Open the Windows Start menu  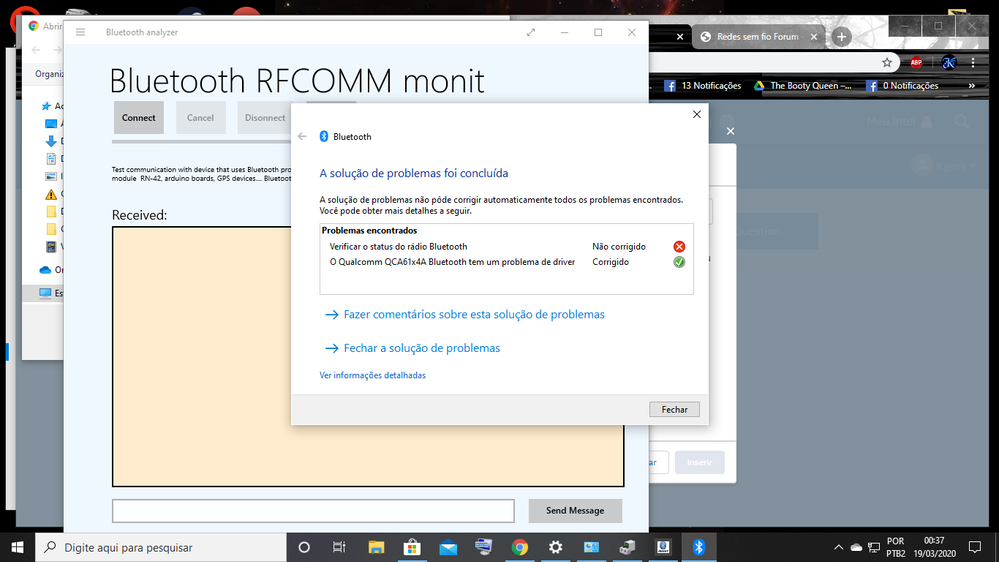[17, 547]
